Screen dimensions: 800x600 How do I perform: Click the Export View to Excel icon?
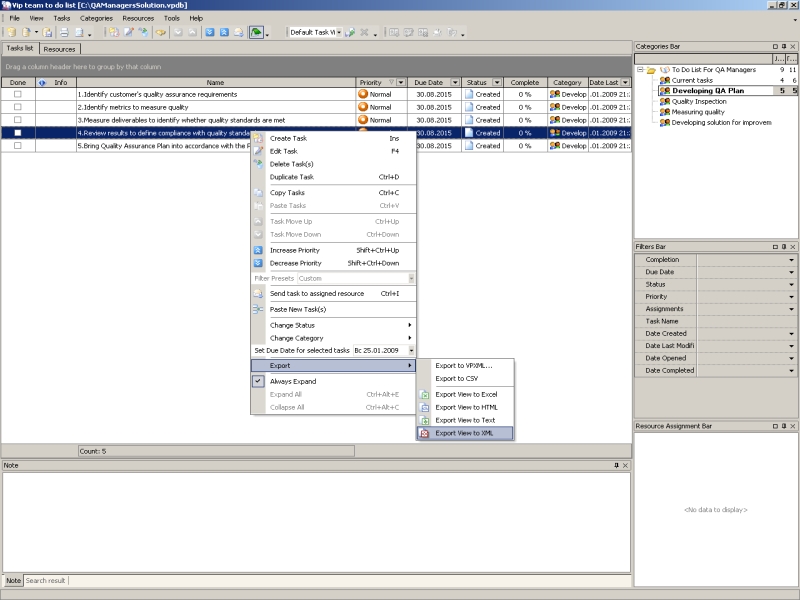click(425, 395)
